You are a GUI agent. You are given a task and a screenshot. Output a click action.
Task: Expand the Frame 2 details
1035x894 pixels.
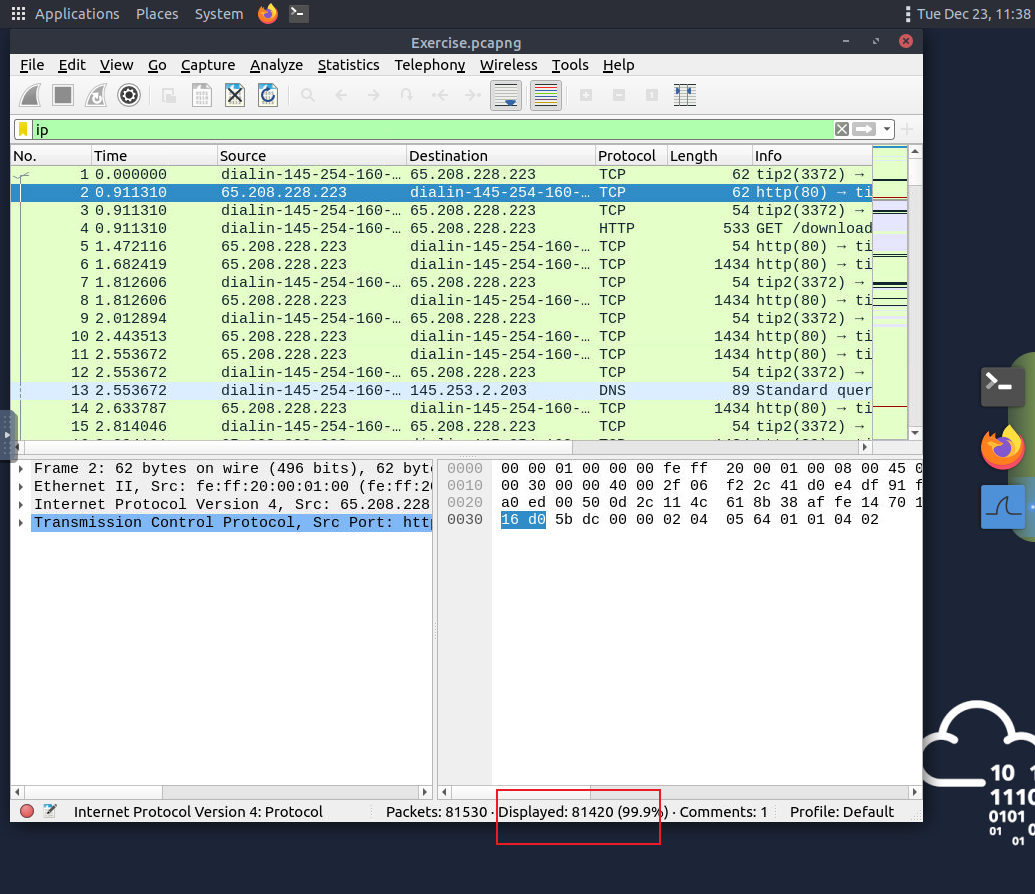coord(21,469)
